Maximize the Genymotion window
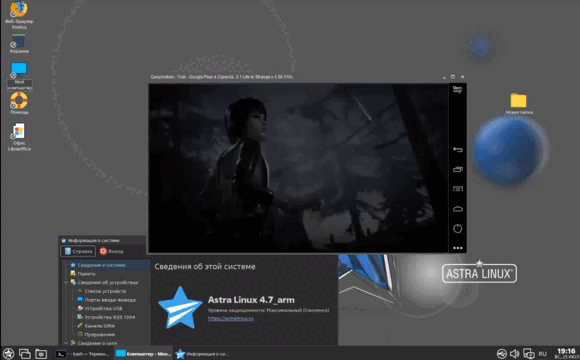The image size is (580, 360). pyautogui.click(x=453, y=77)
